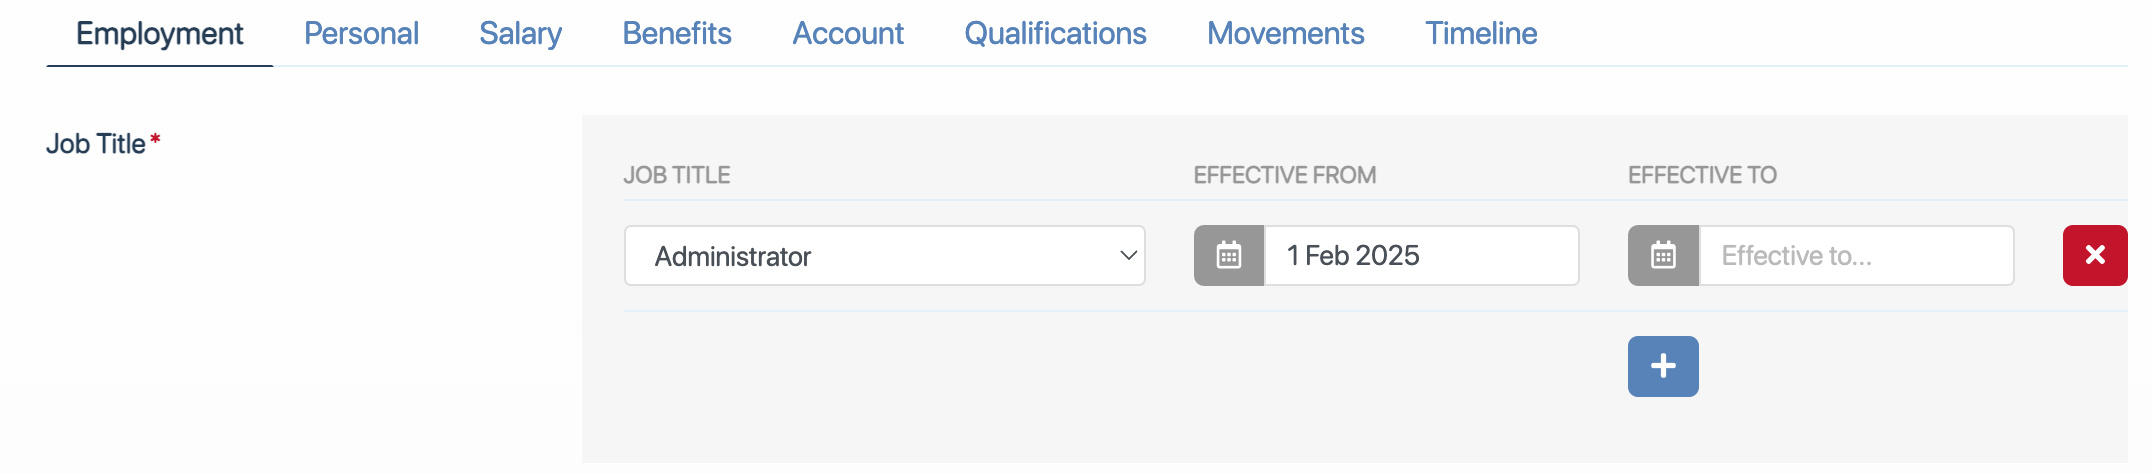Click the EFFECTIVE FROM column header
The image size is (2152, 474).
click(1284, 175)
